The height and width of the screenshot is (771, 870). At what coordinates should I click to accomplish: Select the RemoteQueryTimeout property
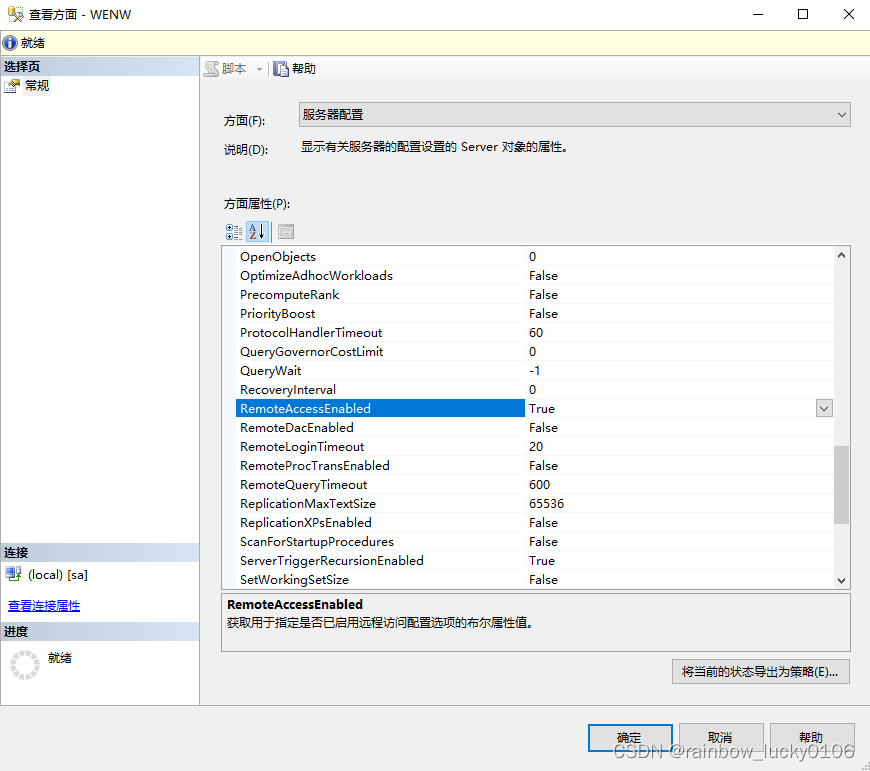(535, 485)
